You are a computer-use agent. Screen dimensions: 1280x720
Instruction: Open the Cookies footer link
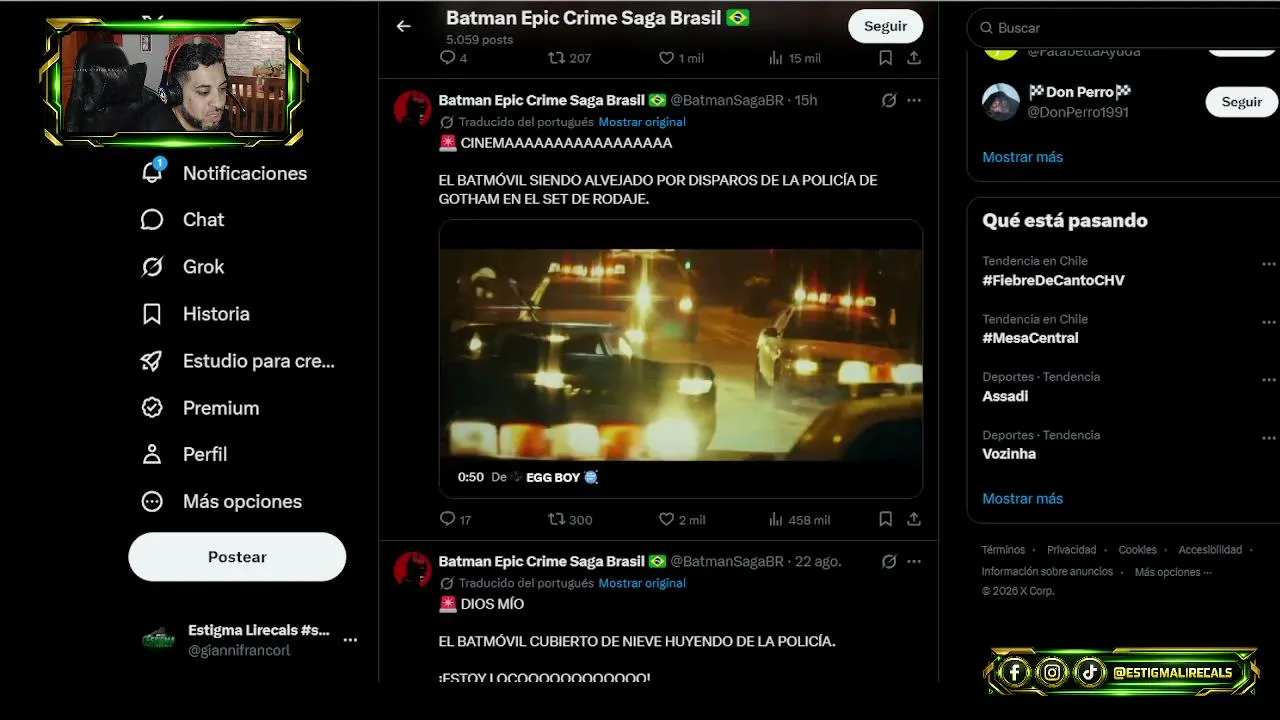tap(1137, 550)
